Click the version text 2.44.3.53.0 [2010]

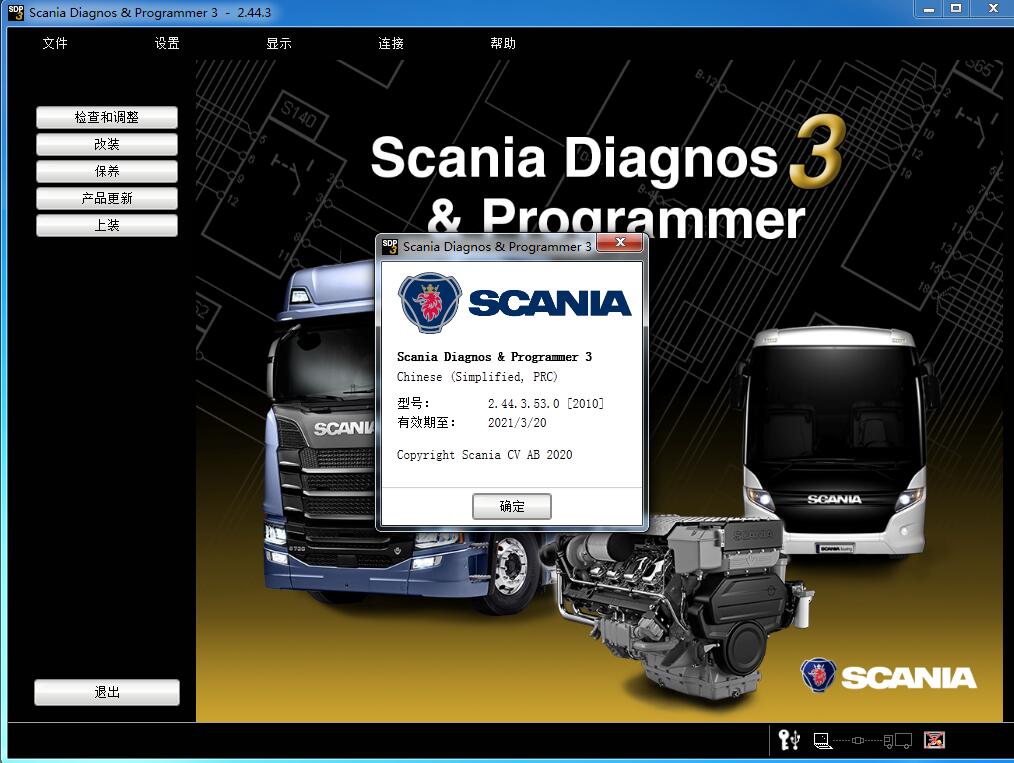coord(546,403)
